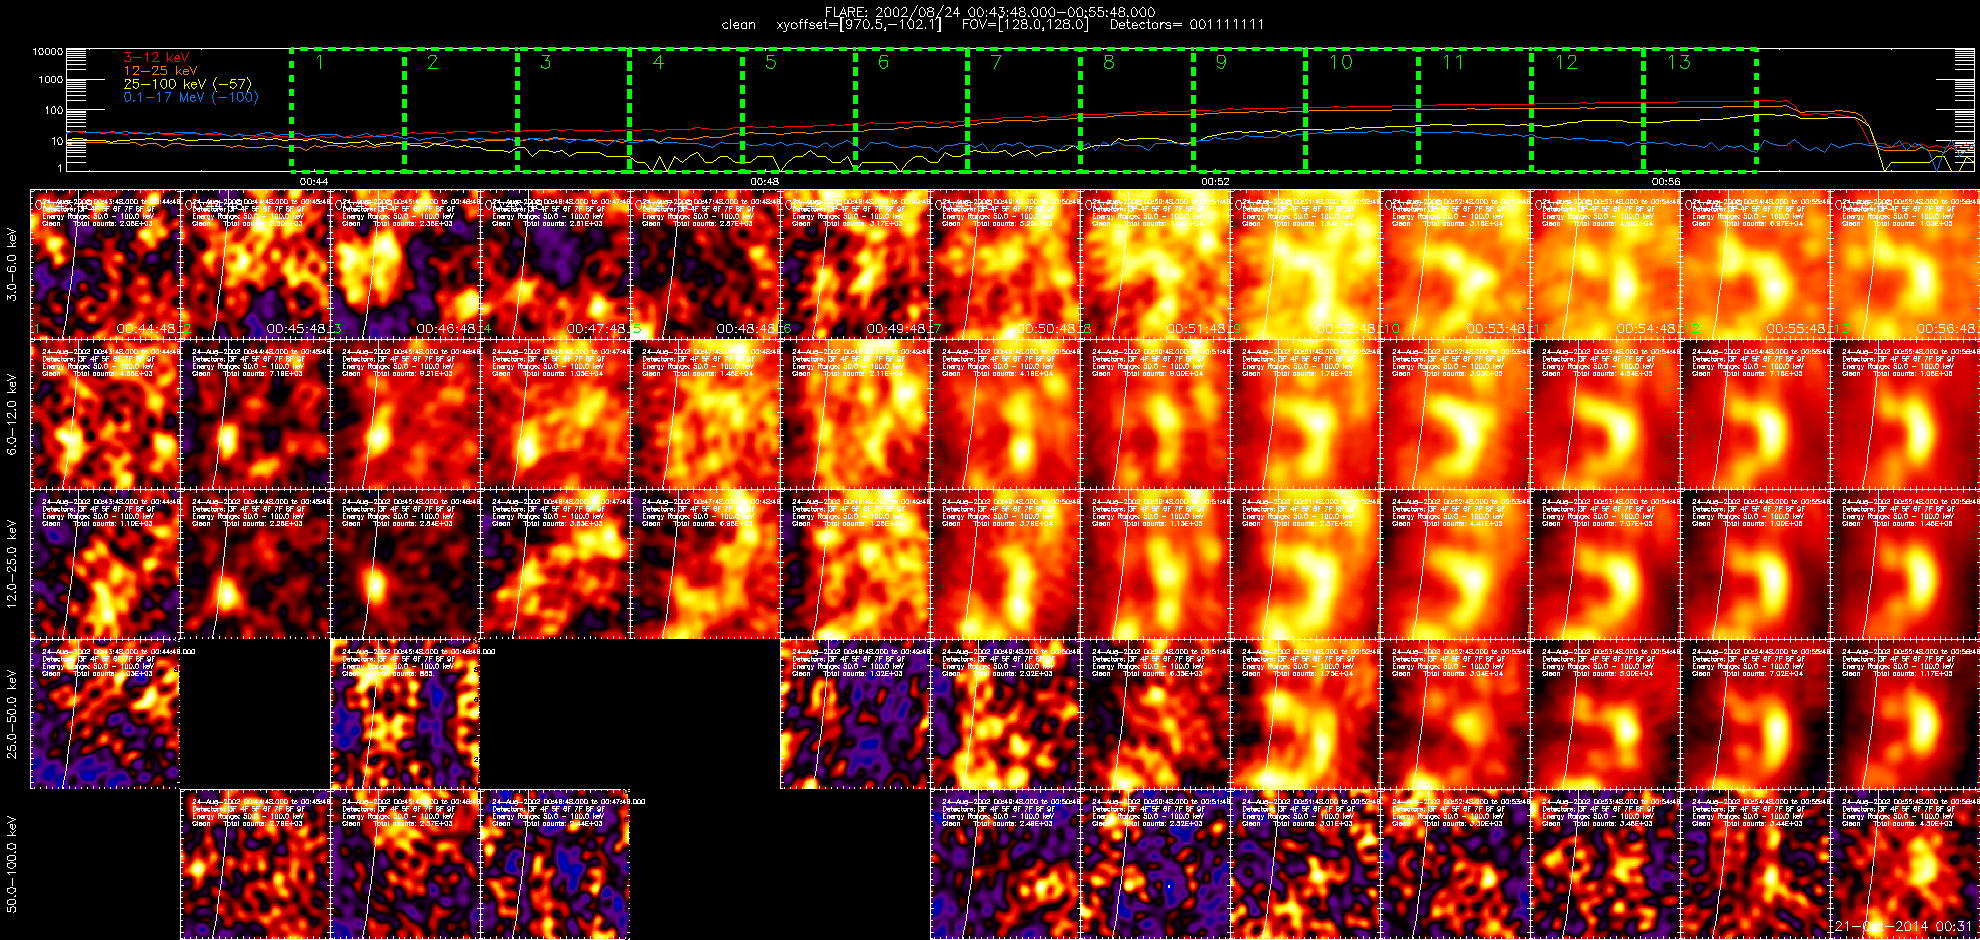Open the 3.0-6.0 keV image stamped 00:49:48
Viewport: 1980px width, 940px height.
point(855,264)
